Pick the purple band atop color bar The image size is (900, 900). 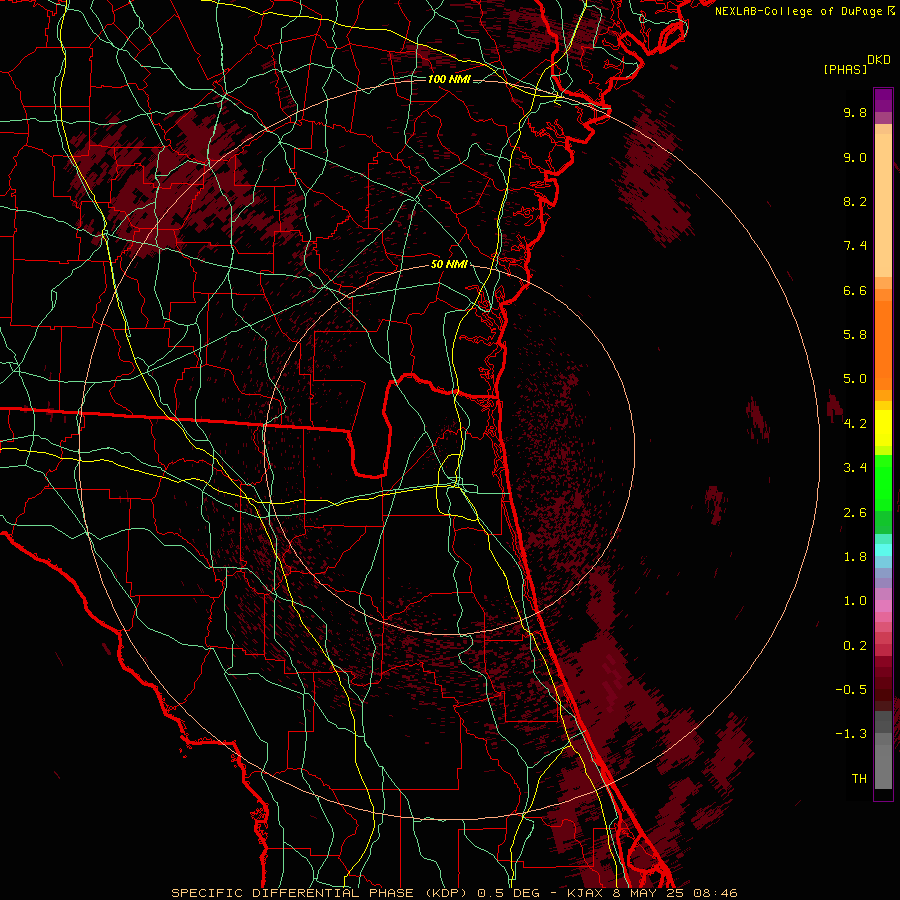point(883,100)
